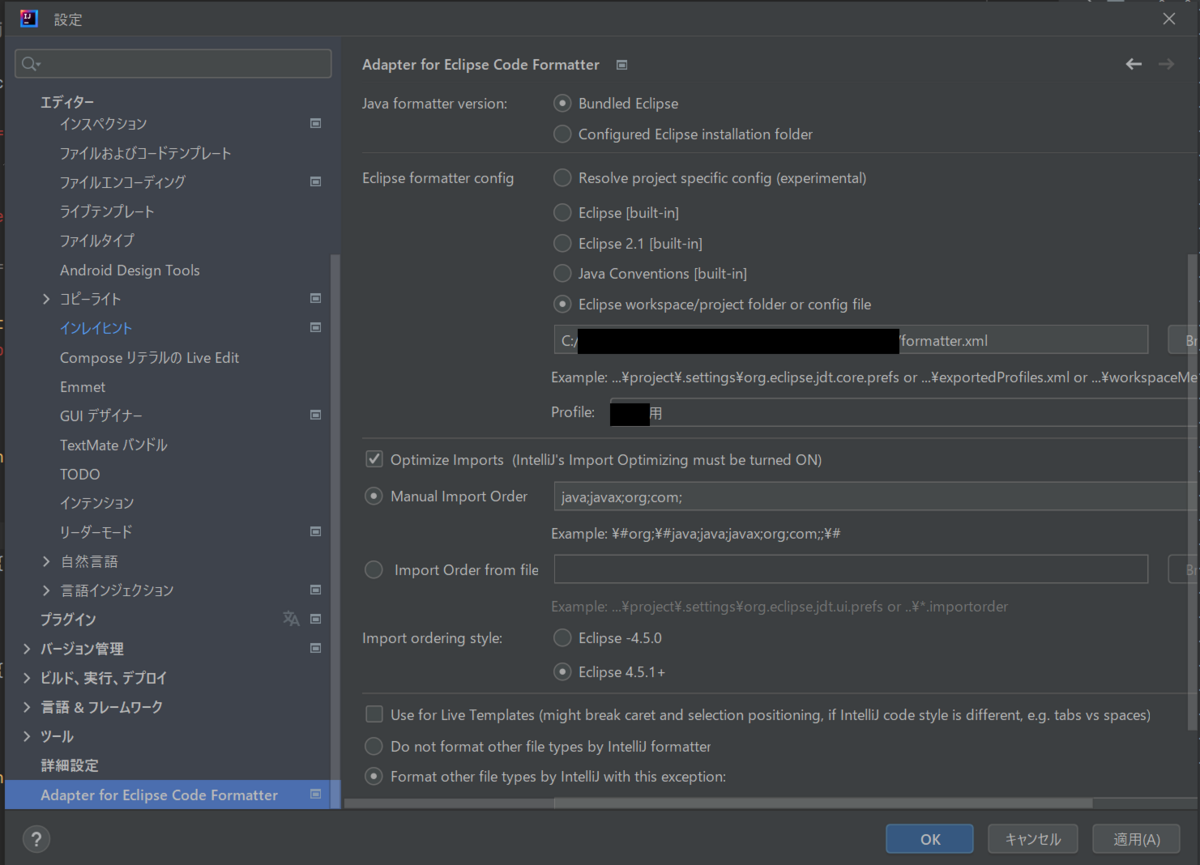Click the 適用(A) button
Image resolution: width=1200 pixels, height=865 pixels.
1136,839
